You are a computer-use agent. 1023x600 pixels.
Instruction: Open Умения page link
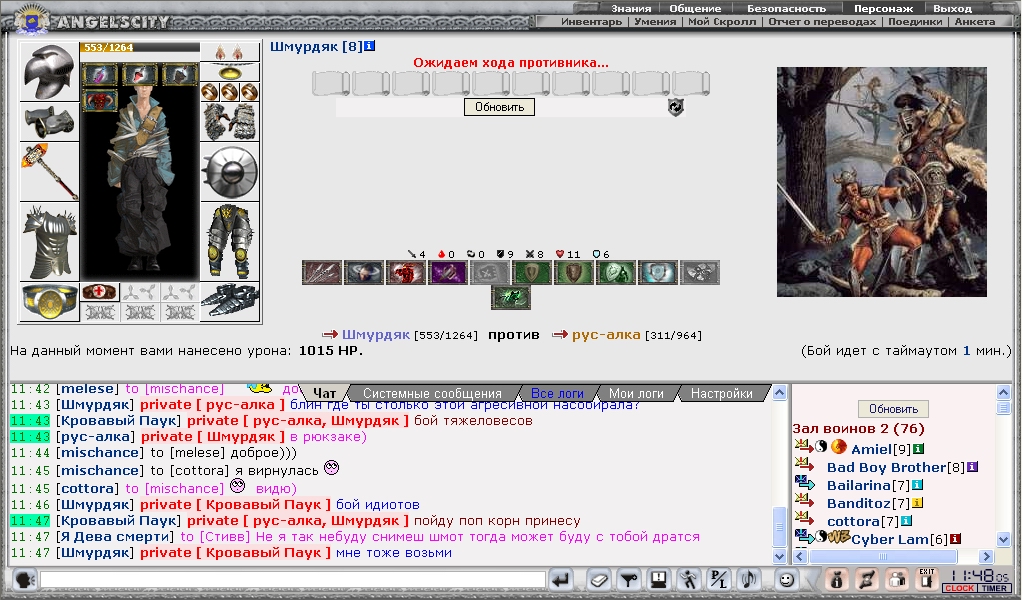click(x=654, y=22)
